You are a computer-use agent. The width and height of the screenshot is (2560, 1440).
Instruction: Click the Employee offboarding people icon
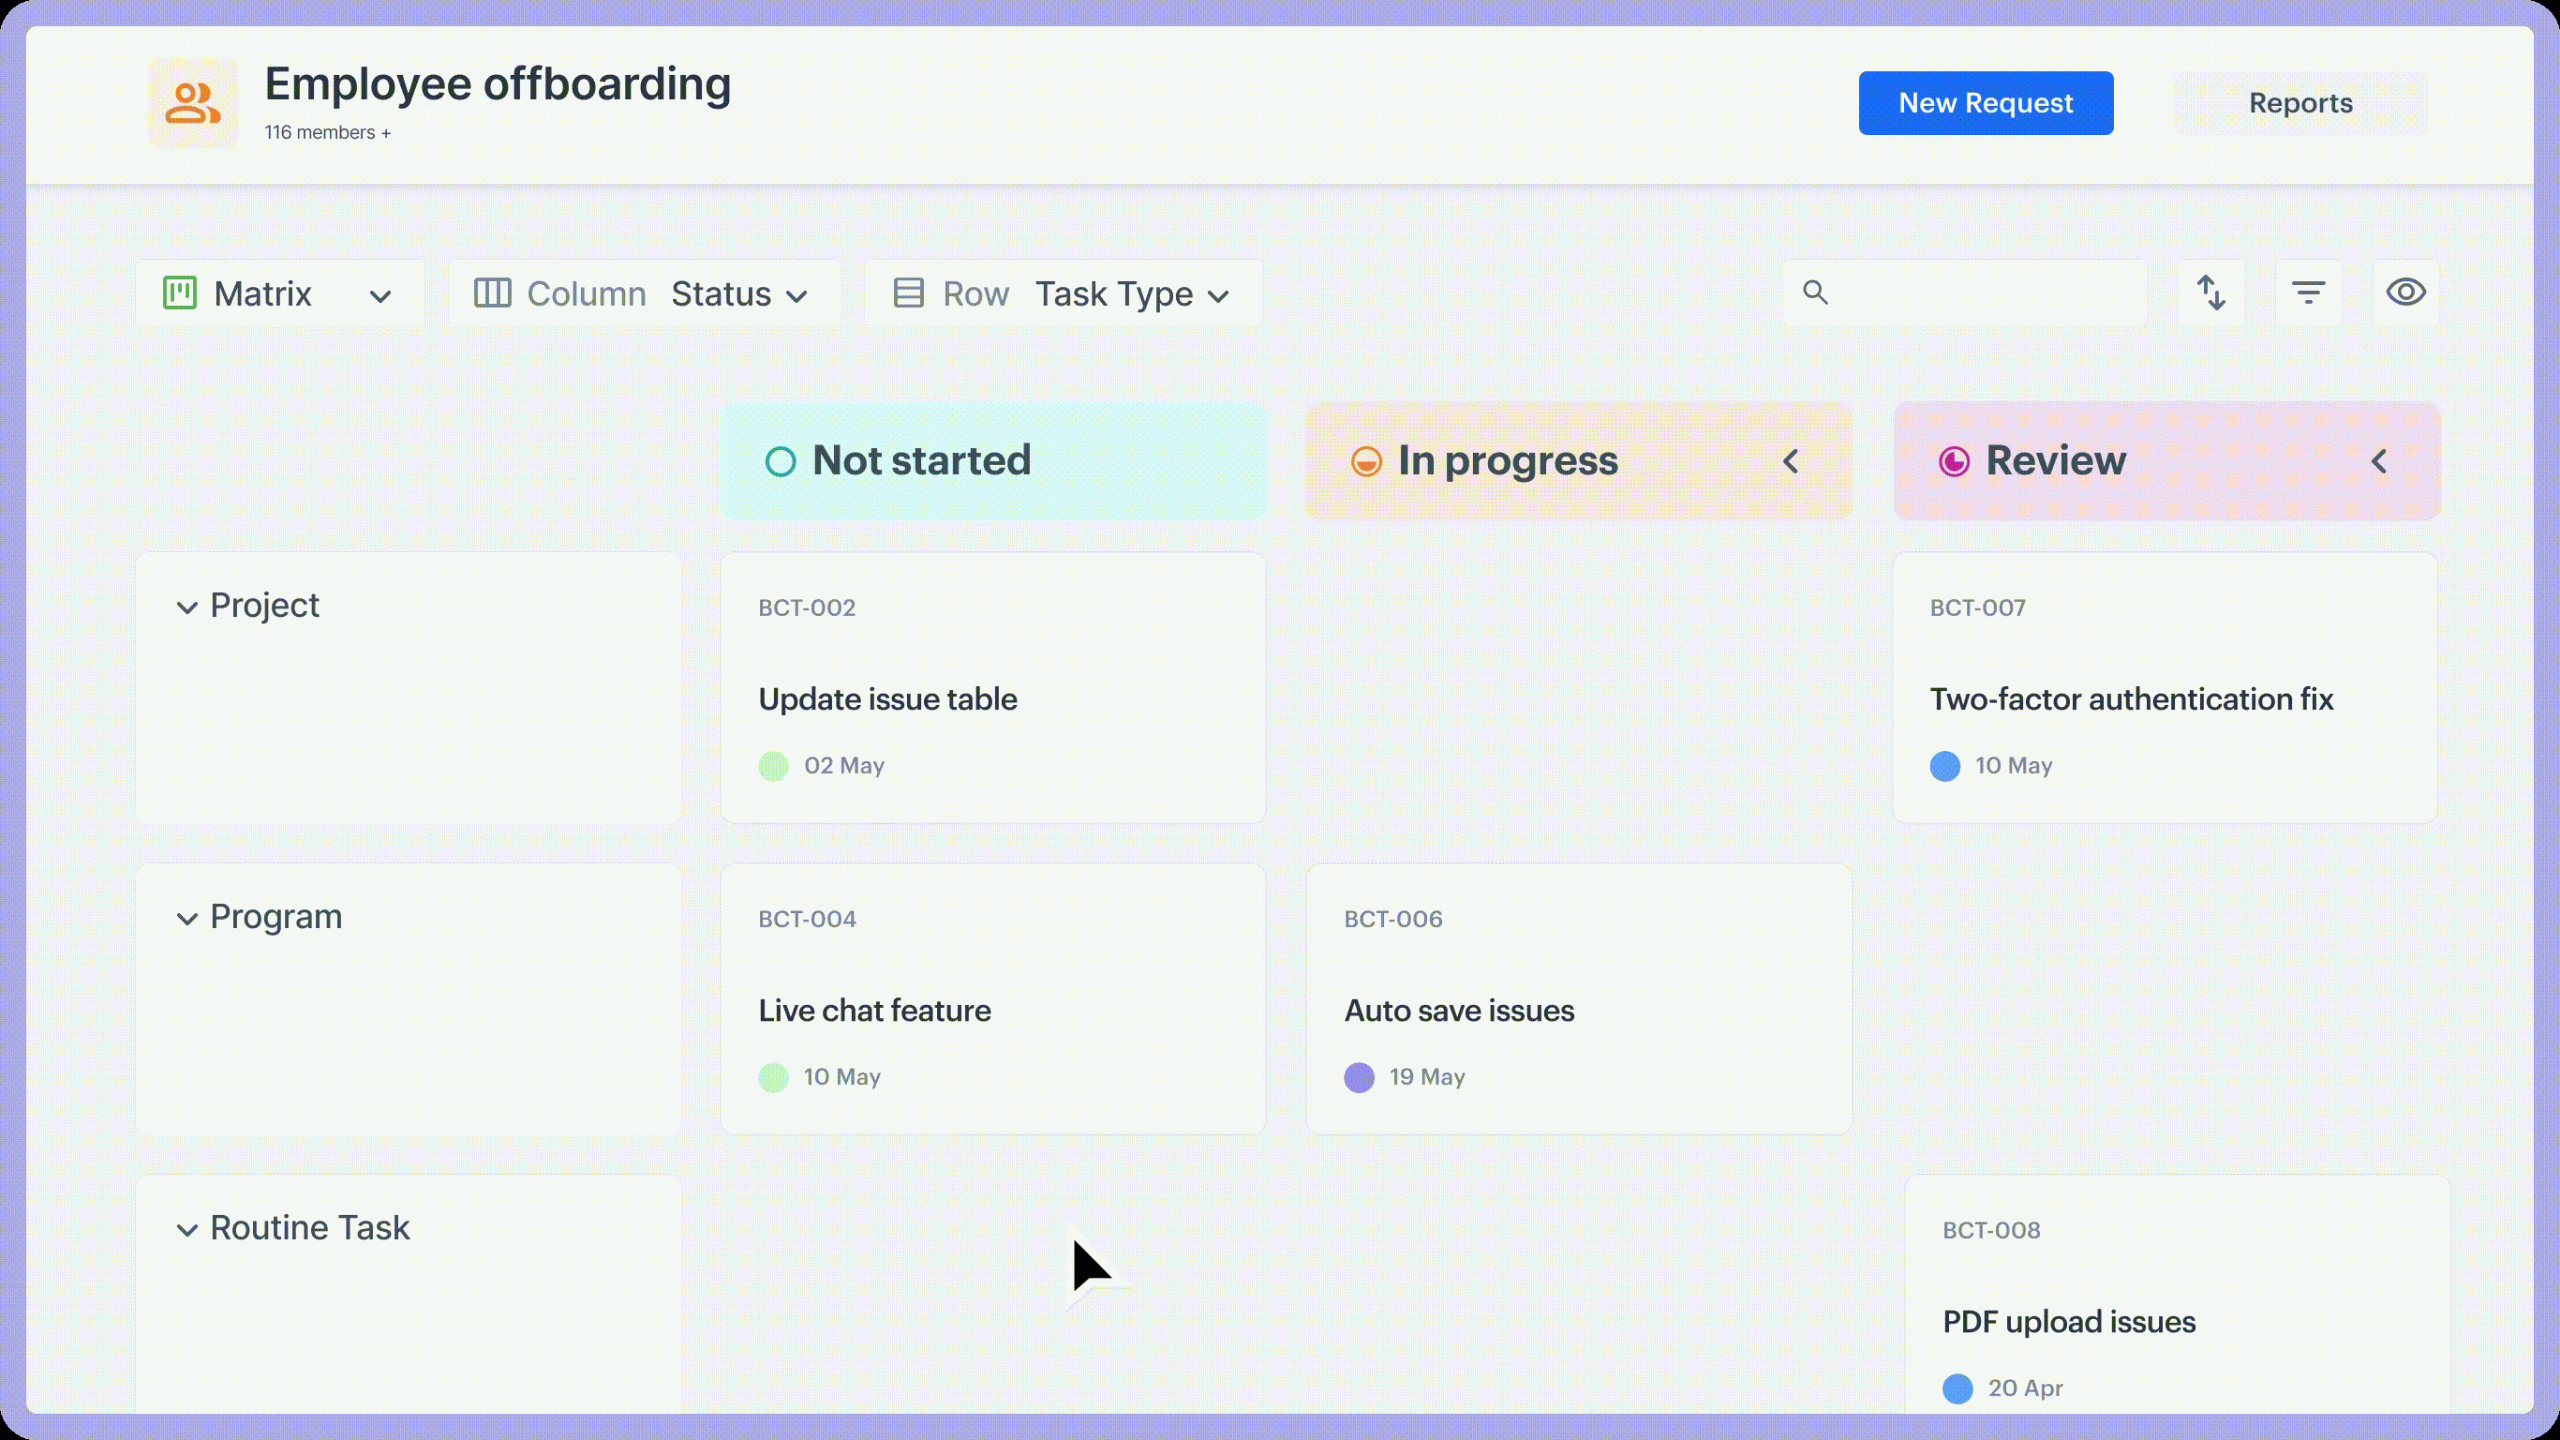(x=193, y=103)
